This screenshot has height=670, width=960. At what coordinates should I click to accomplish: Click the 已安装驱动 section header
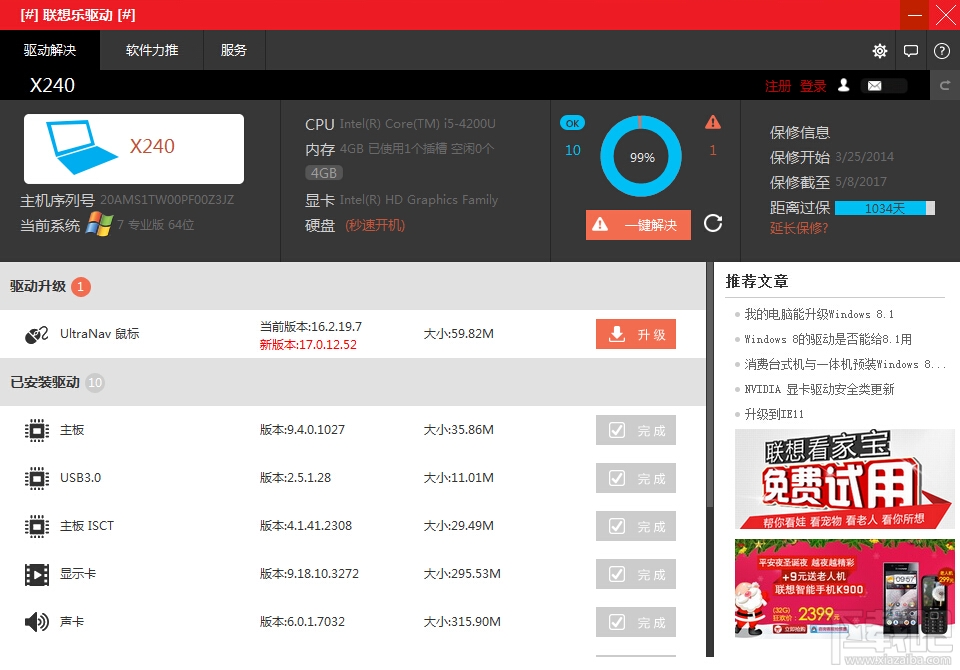coord(353,382)
